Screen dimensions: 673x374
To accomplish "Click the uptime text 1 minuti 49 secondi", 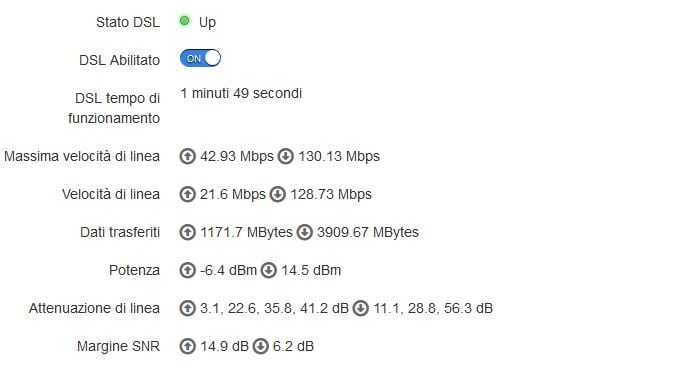I will 241,93.
